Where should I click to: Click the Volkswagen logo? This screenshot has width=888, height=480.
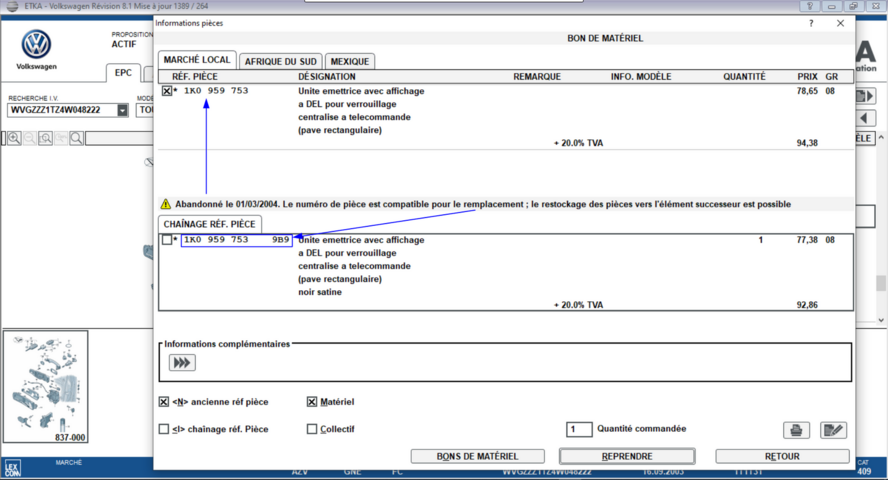point(36,44)
